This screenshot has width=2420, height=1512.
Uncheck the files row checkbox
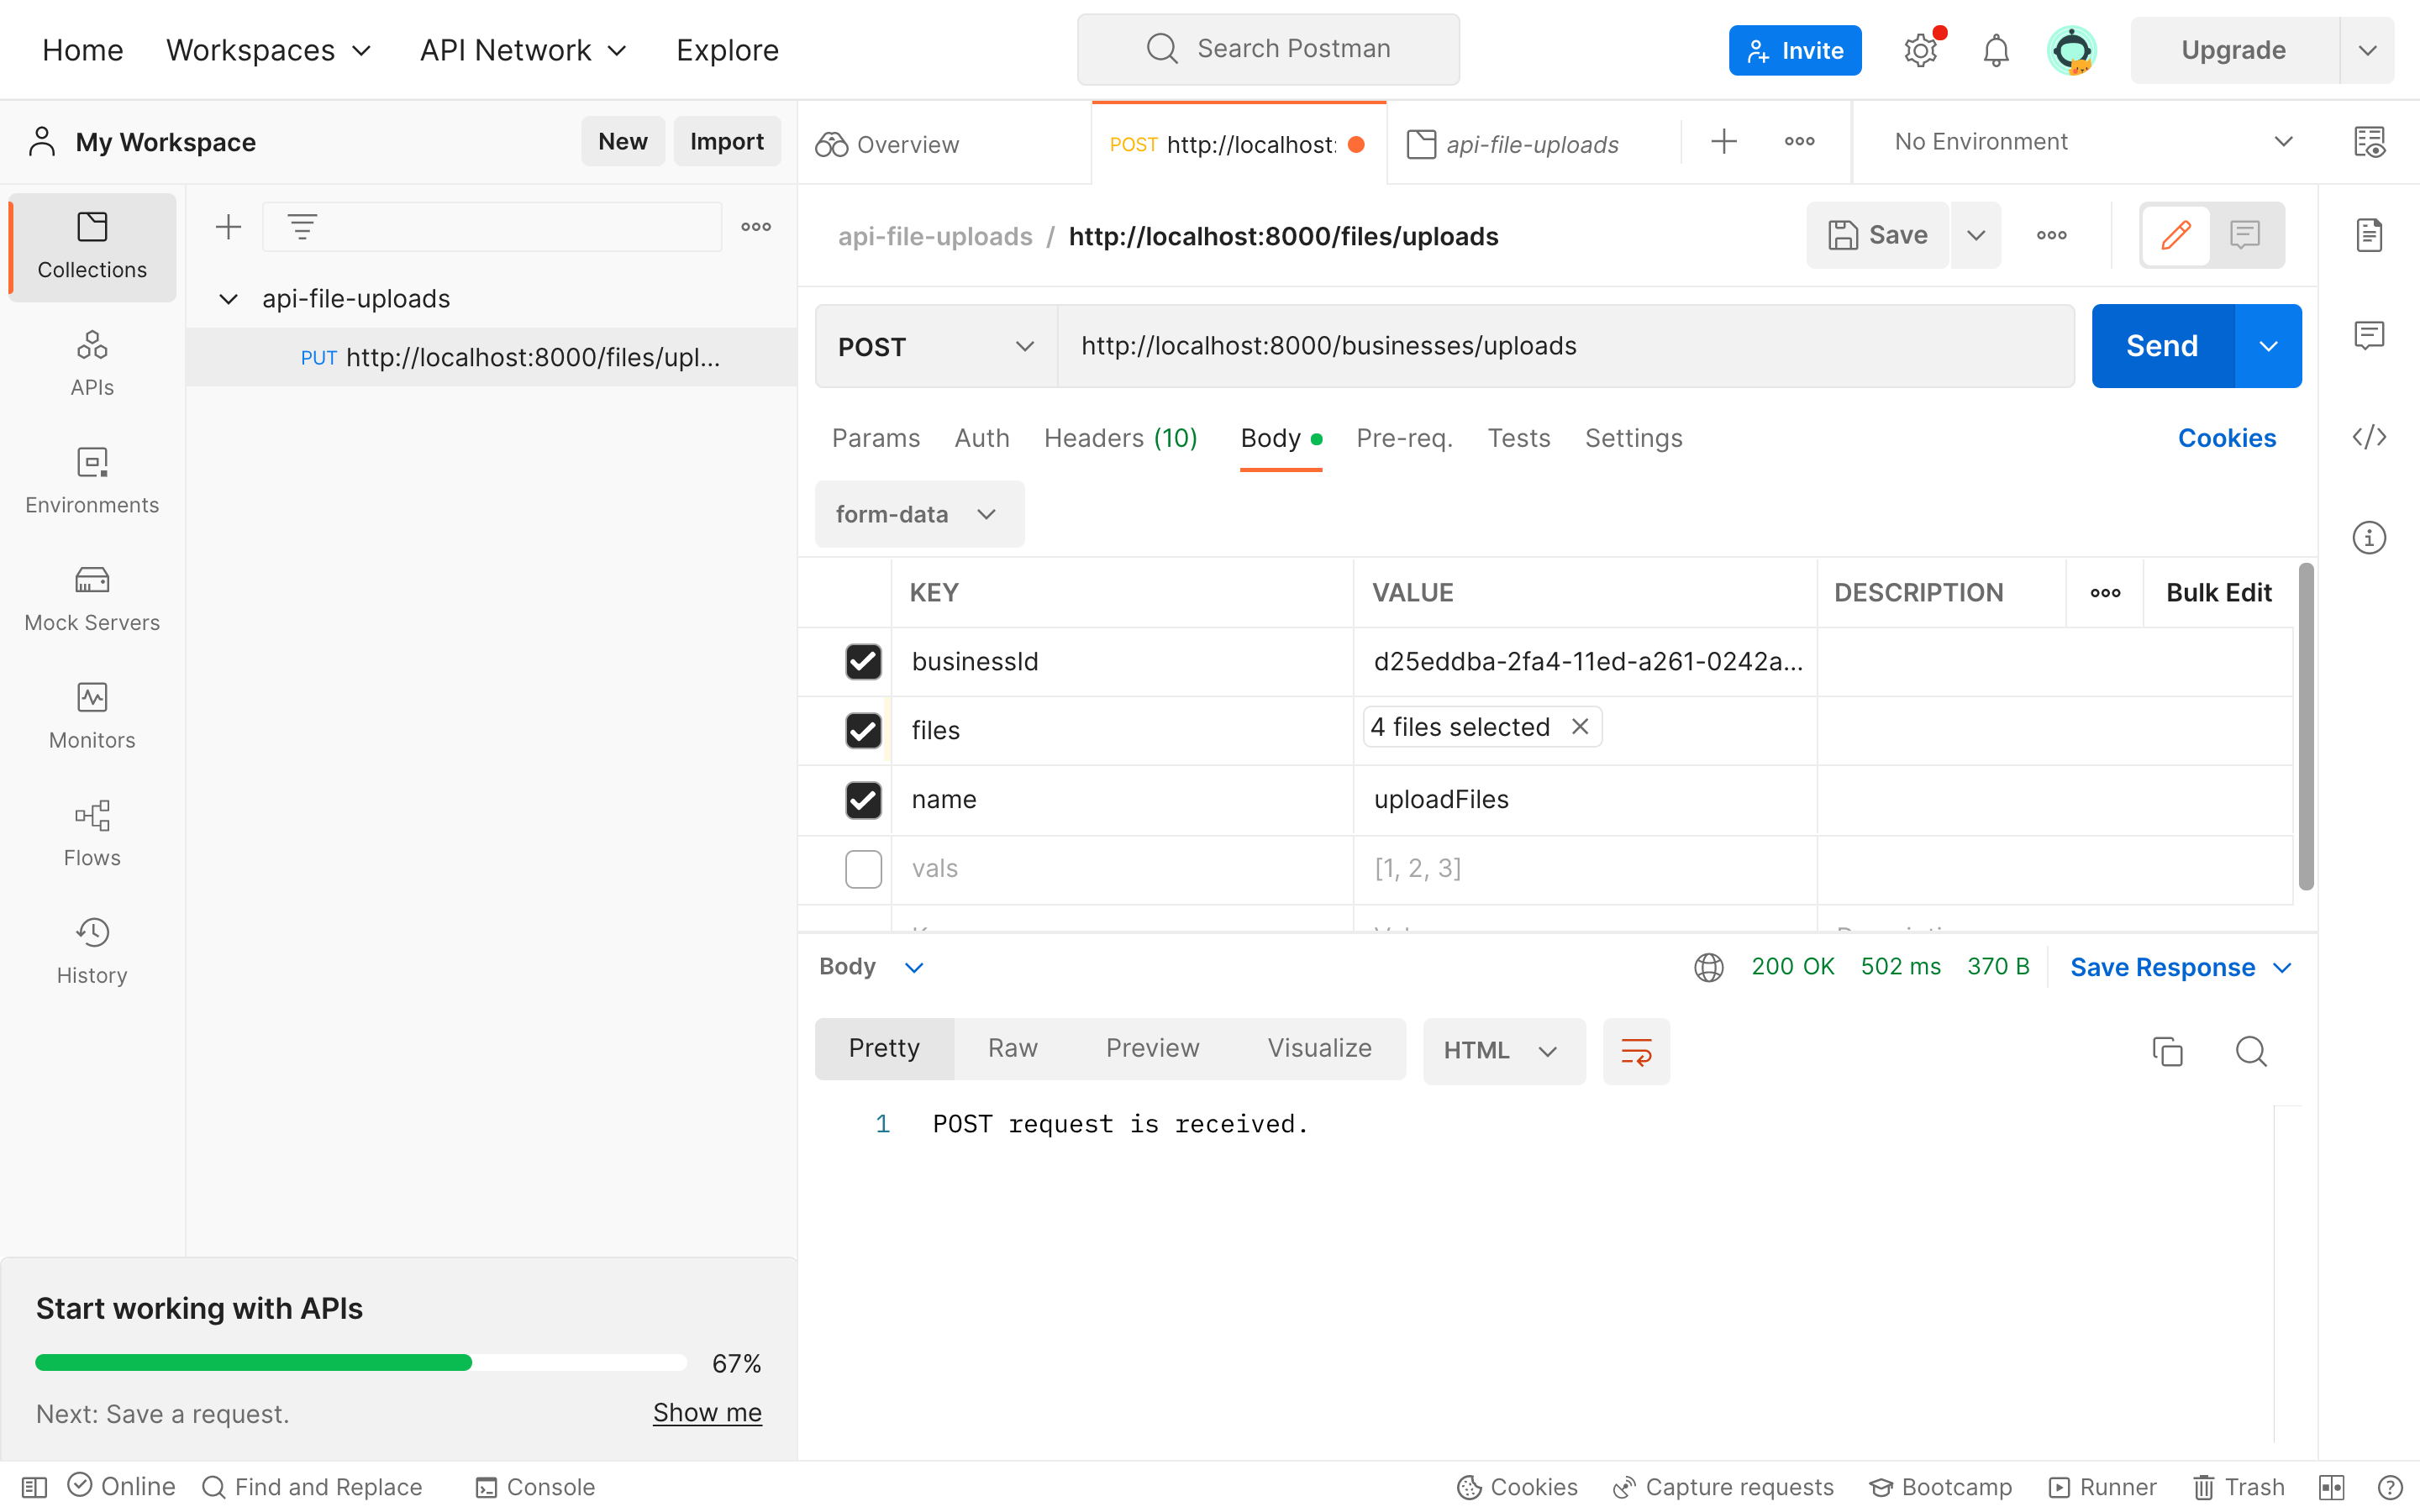point(863,730)
